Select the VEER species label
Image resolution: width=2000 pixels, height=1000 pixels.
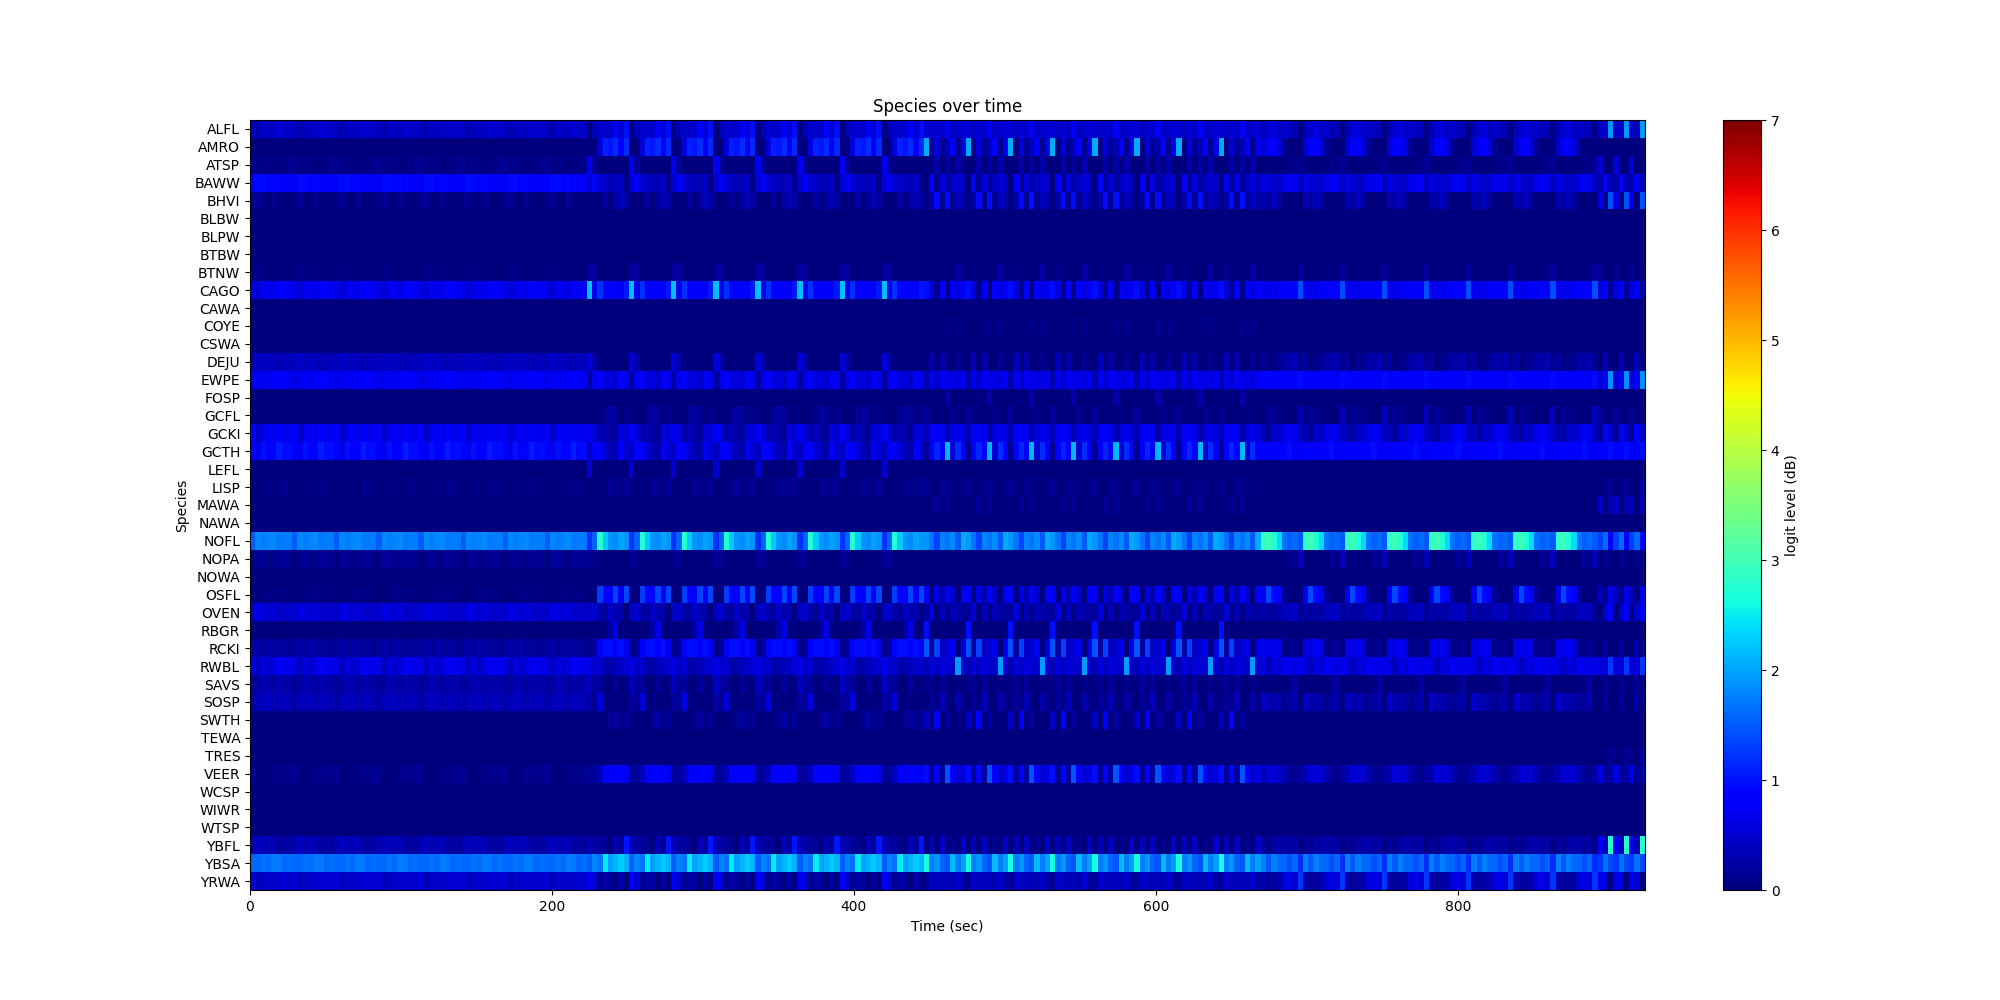tap(221, 775)
